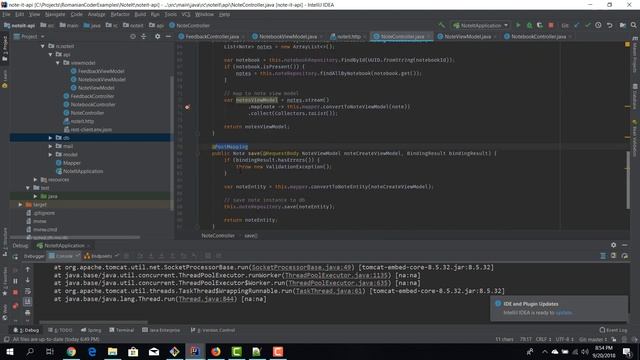
Task: Run NoteItApplication with green play icon
Action: click(x=518, y=25)
